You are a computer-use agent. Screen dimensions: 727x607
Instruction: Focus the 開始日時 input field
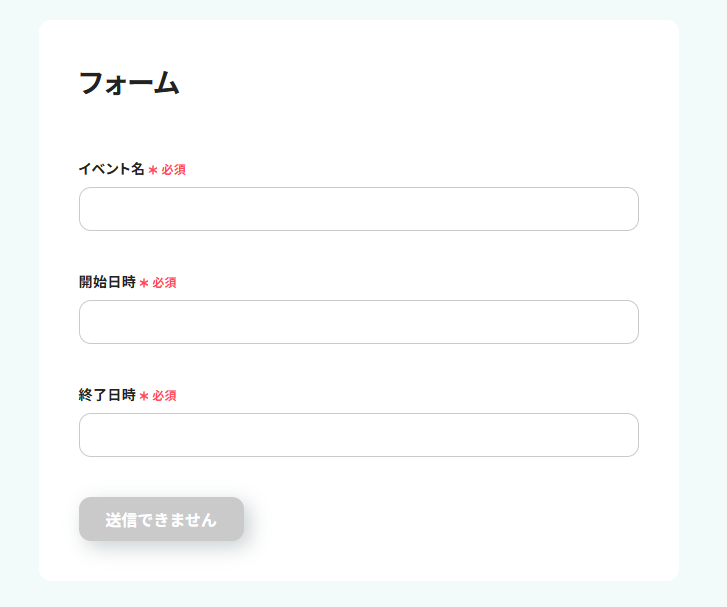coord(358,322)
